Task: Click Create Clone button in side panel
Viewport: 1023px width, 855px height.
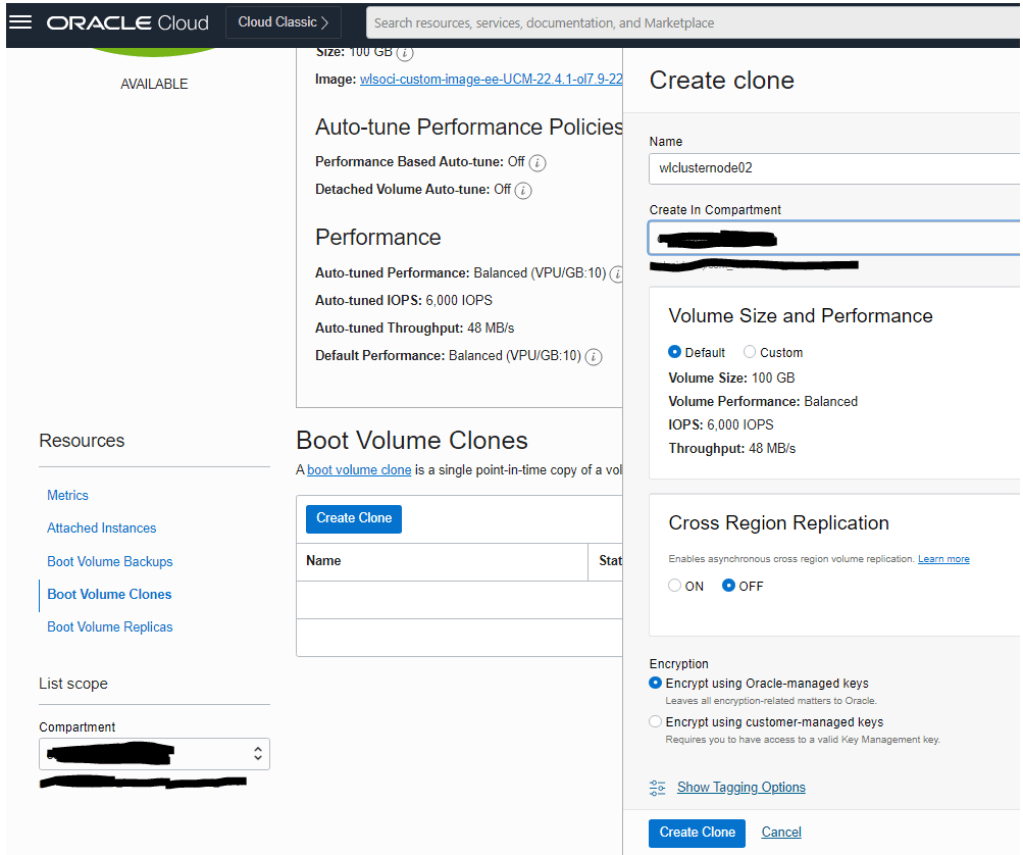Action: pyautogui.click(x=697, y=832)
